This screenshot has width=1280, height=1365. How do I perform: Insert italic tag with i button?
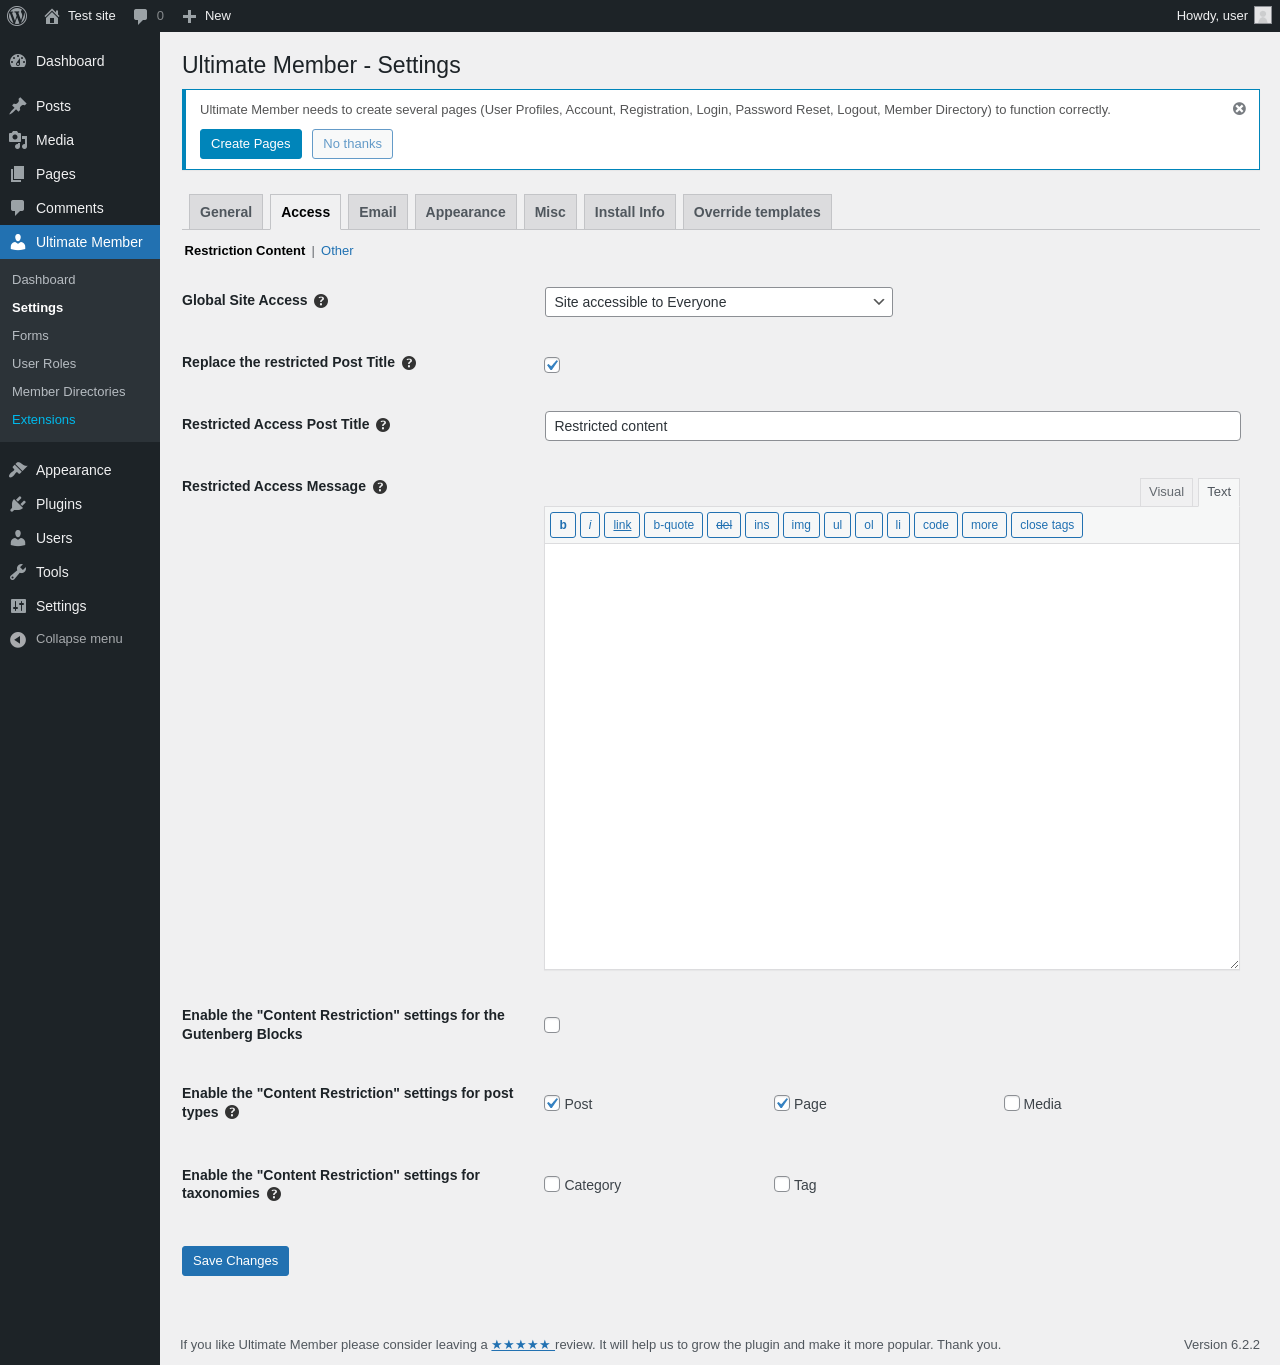click(590, 525)
